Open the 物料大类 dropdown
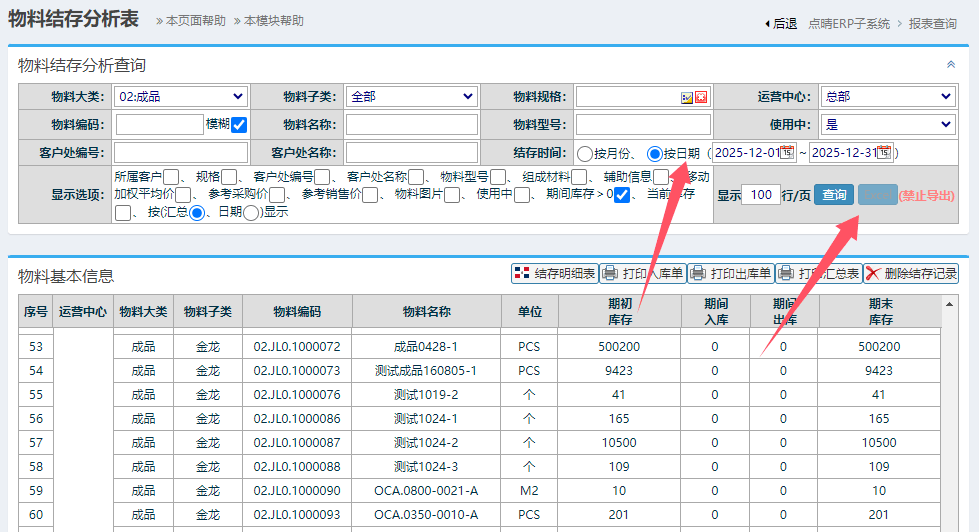979x532 pixels. click(181, 97)
